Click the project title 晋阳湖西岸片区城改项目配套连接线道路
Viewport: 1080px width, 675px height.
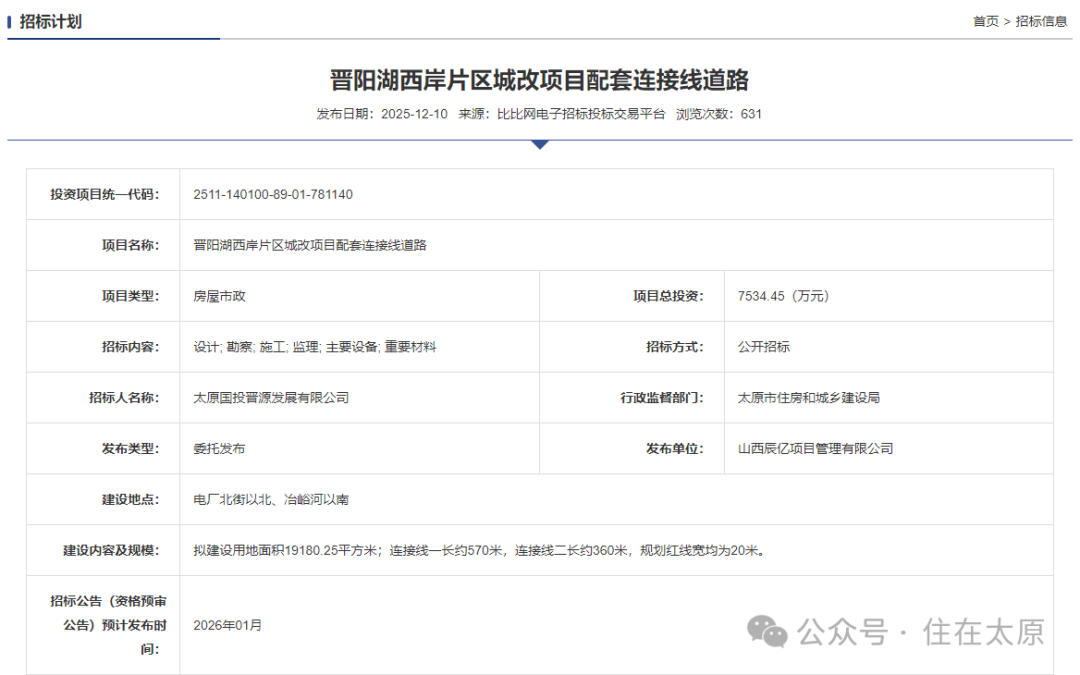coord(540,75)
